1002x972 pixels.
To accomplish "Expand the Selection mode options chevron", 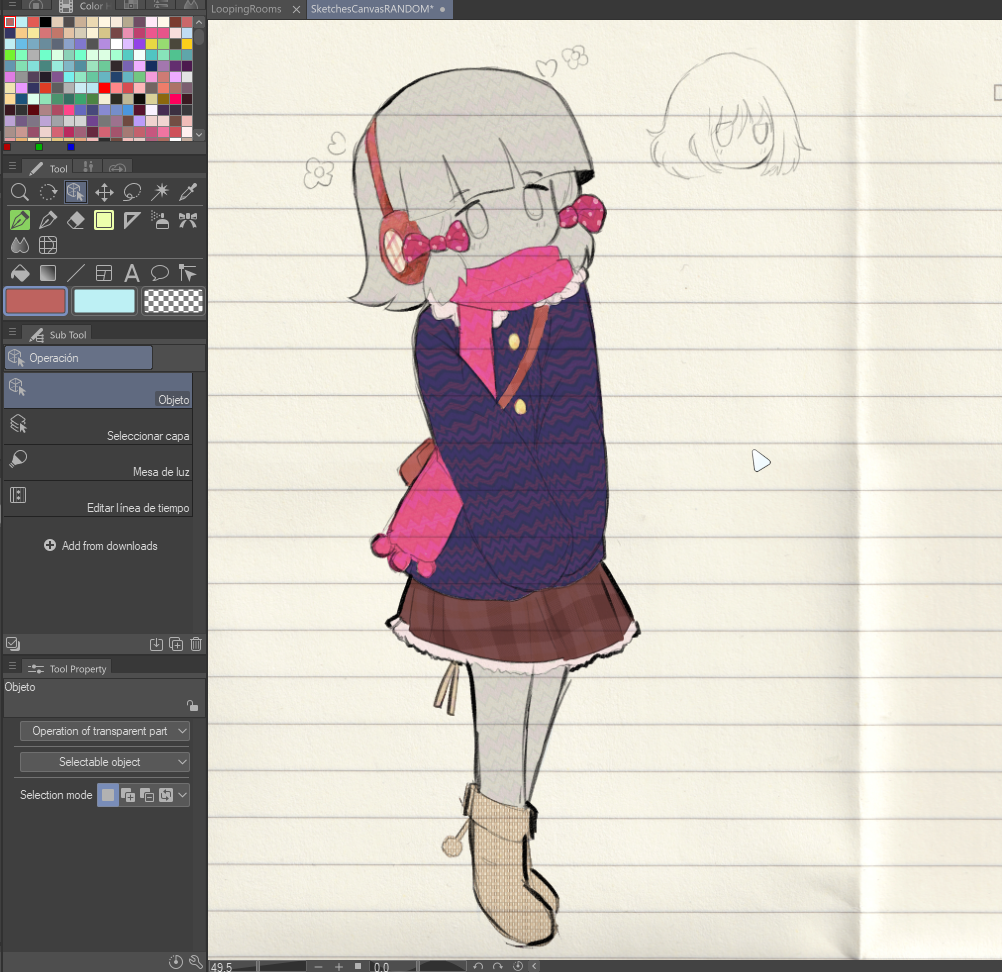I will click(181, 795).
